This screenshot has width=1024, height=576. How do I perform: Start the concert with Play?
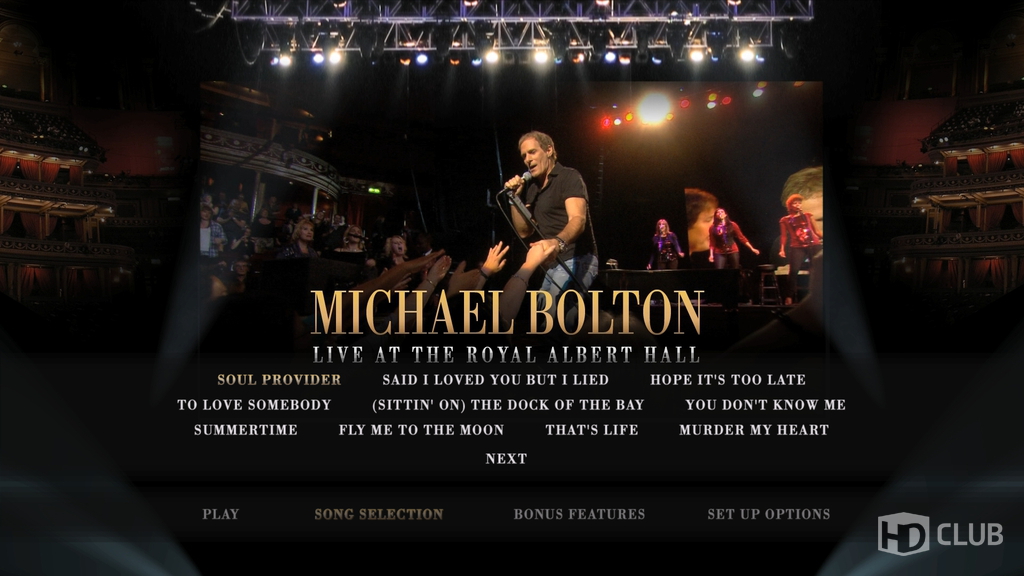[x=221, y=514]
